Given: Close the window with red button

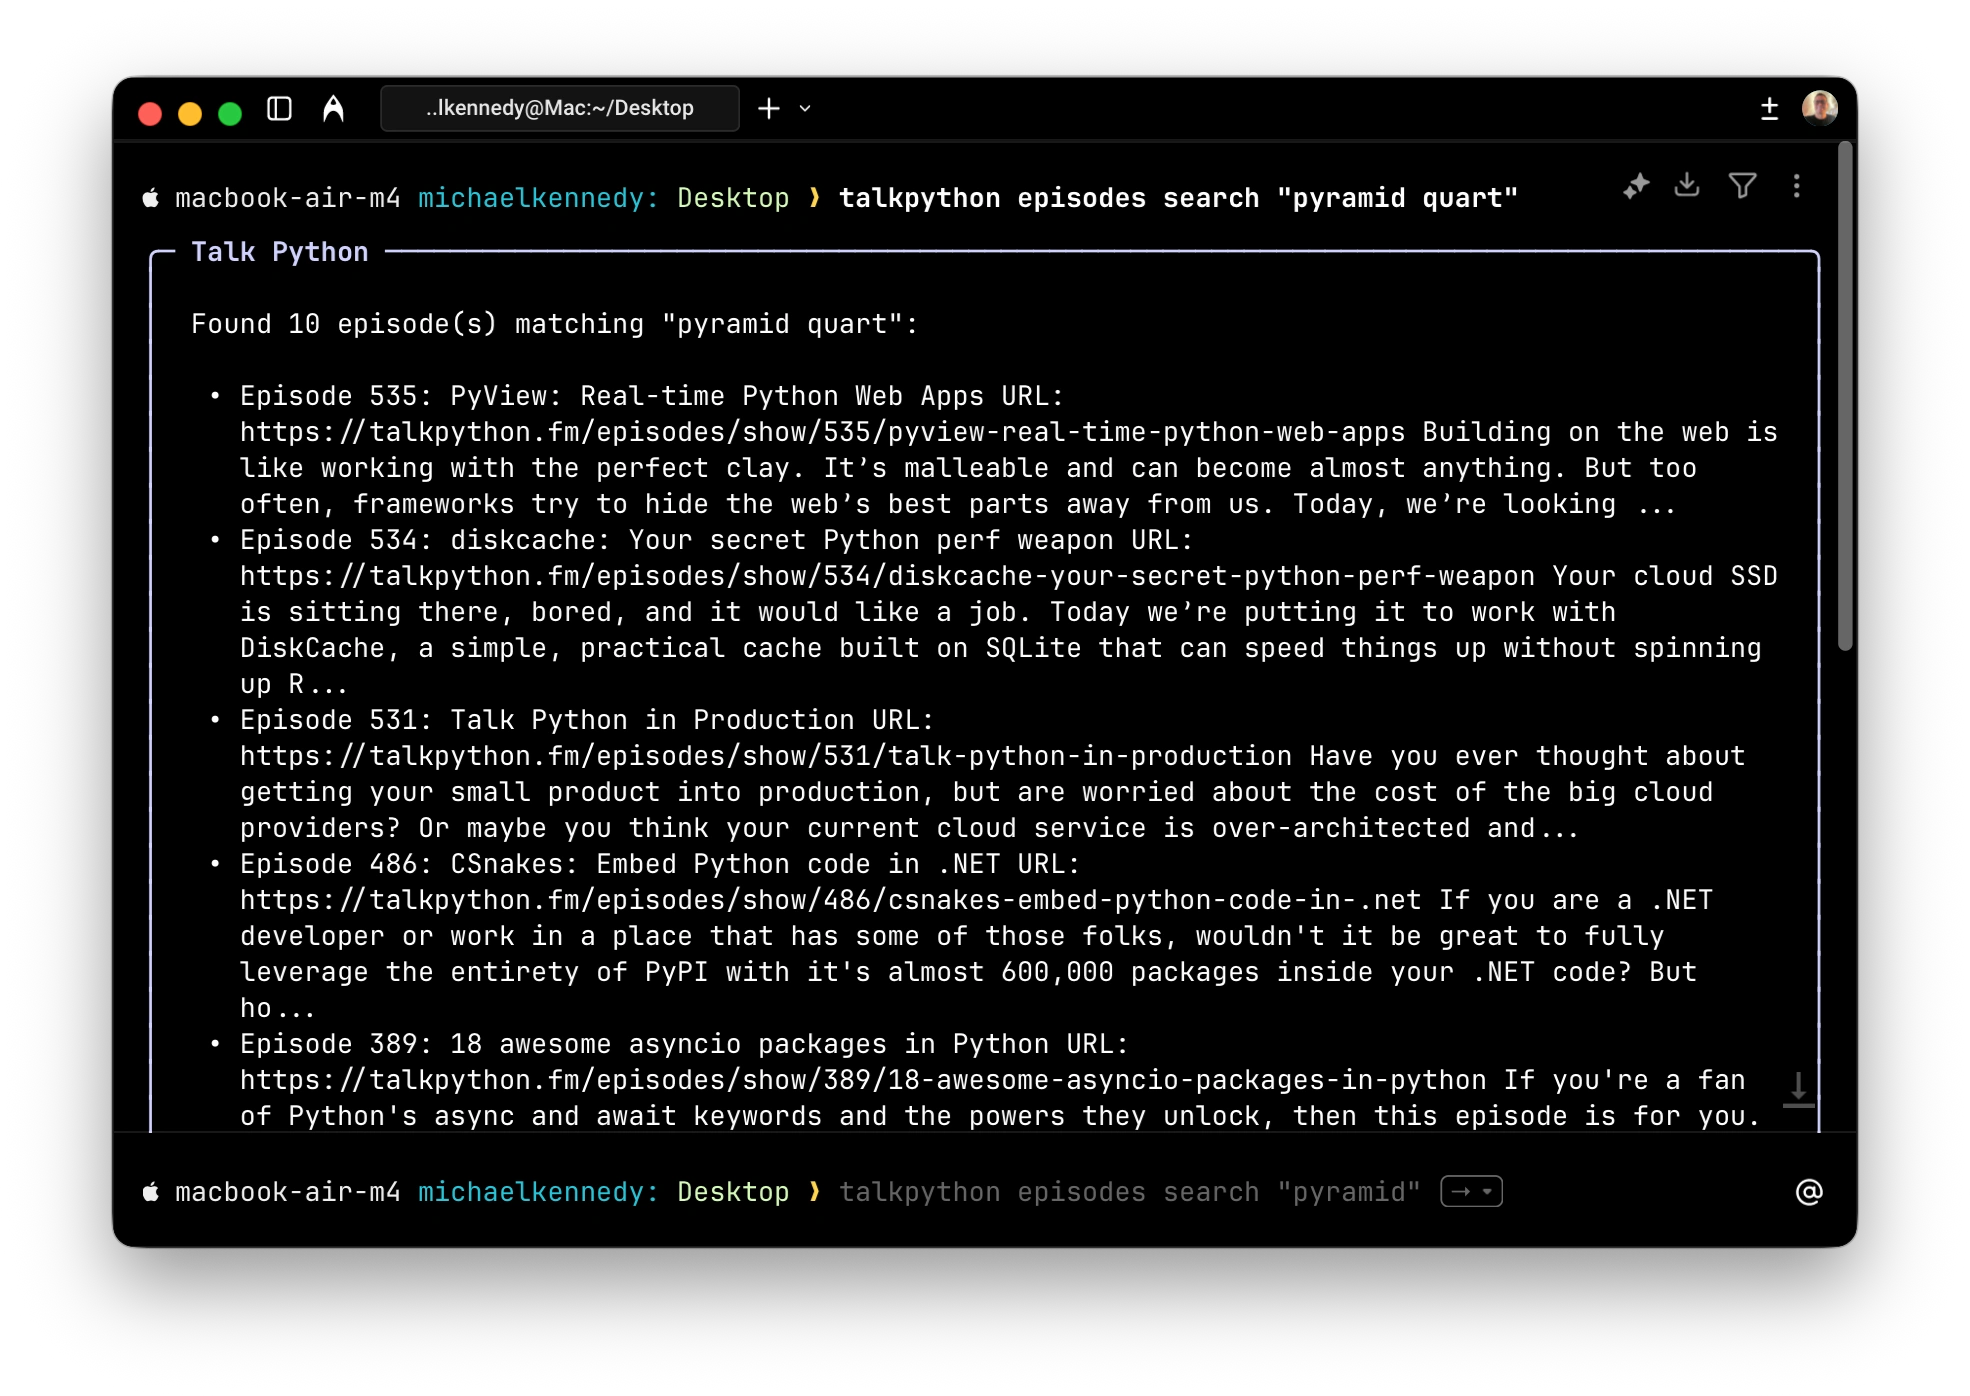Looking at the screenshot, I should coord(150,113).
